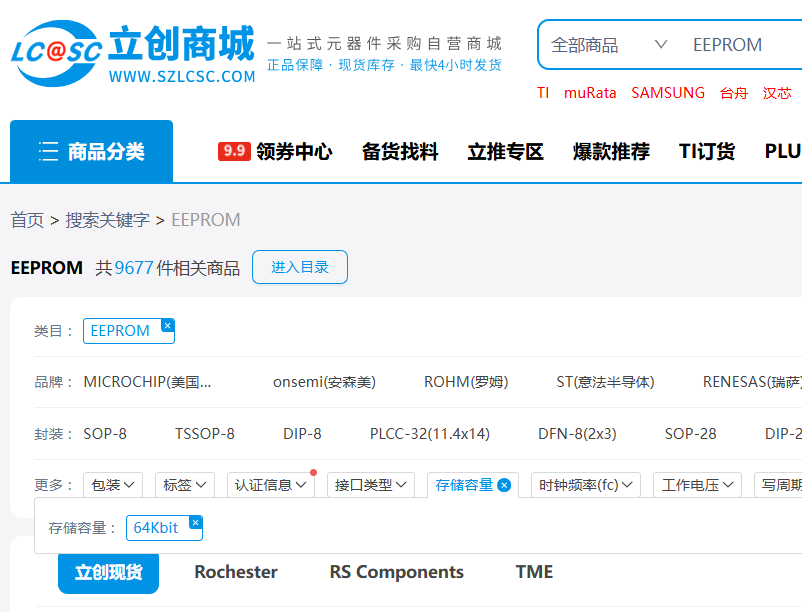Expand the 时钟频率(fc) filter dropdown

coord(586,485)
